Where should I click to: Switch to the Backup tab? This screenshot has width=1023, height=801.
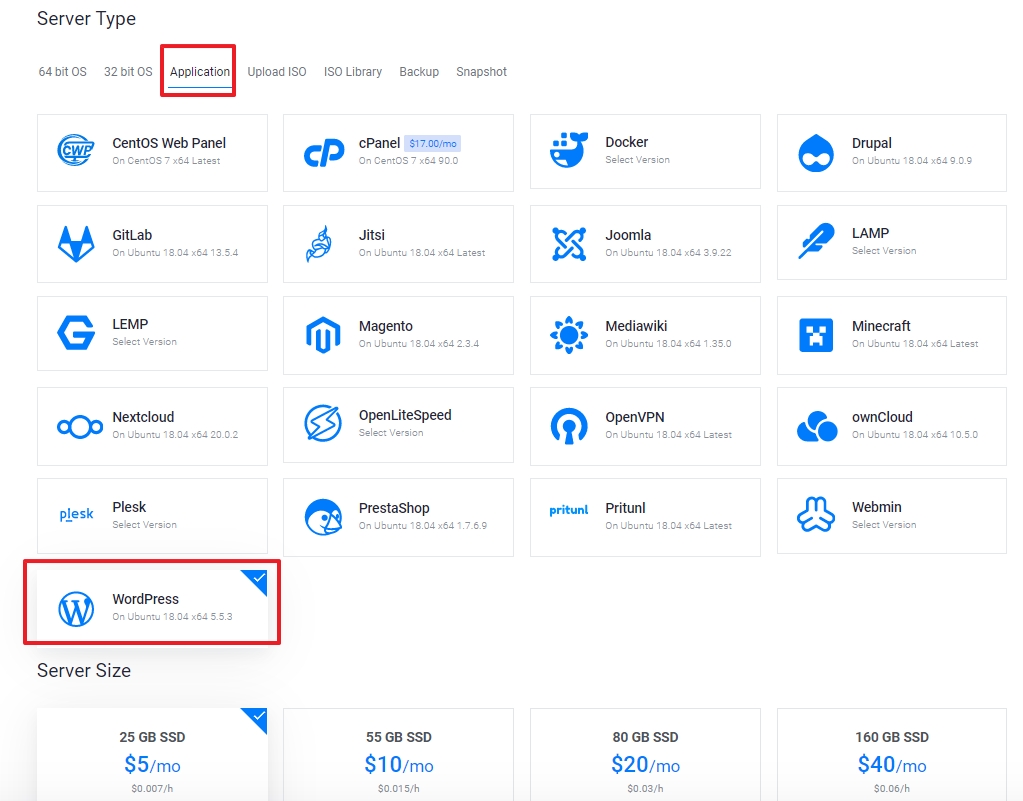tap(419, 72)
